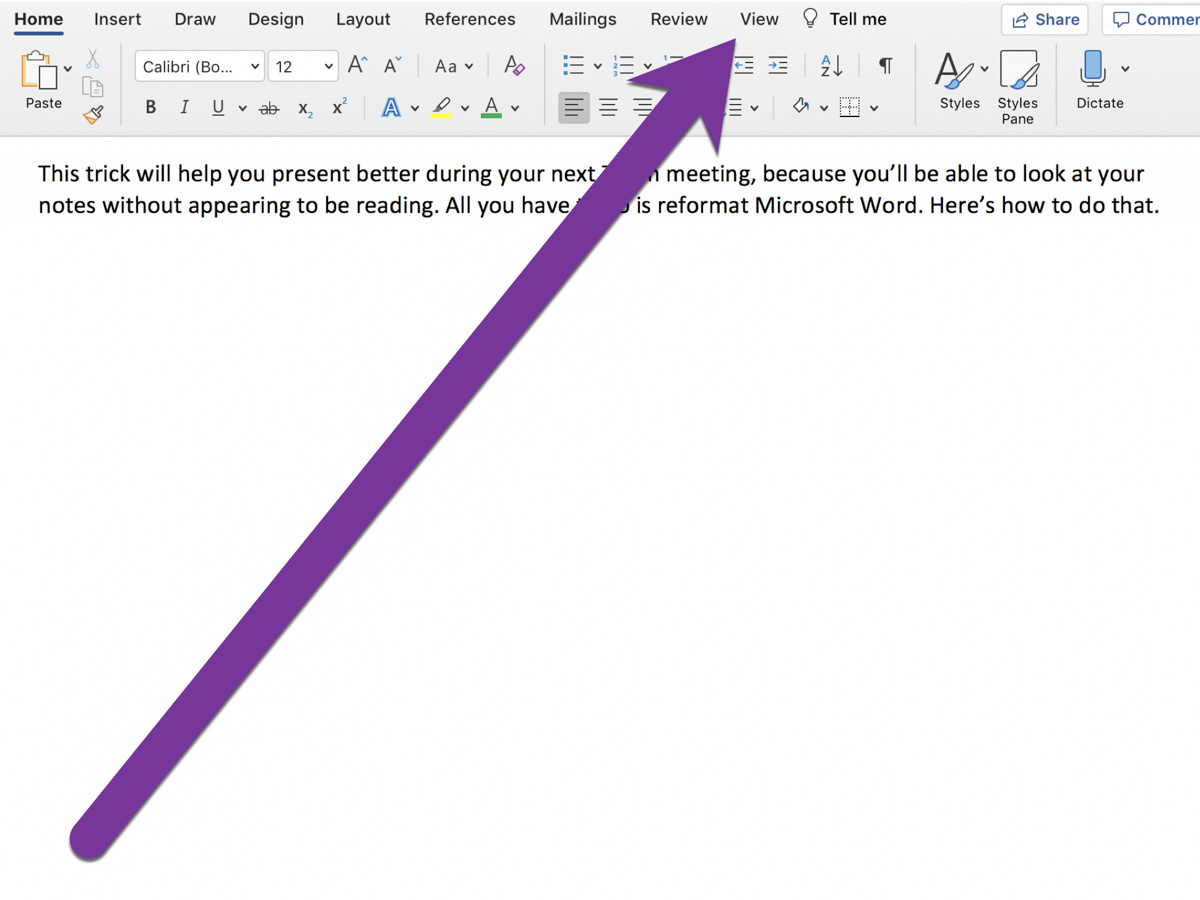Increase indent of the paragraph

click(777, 66)
